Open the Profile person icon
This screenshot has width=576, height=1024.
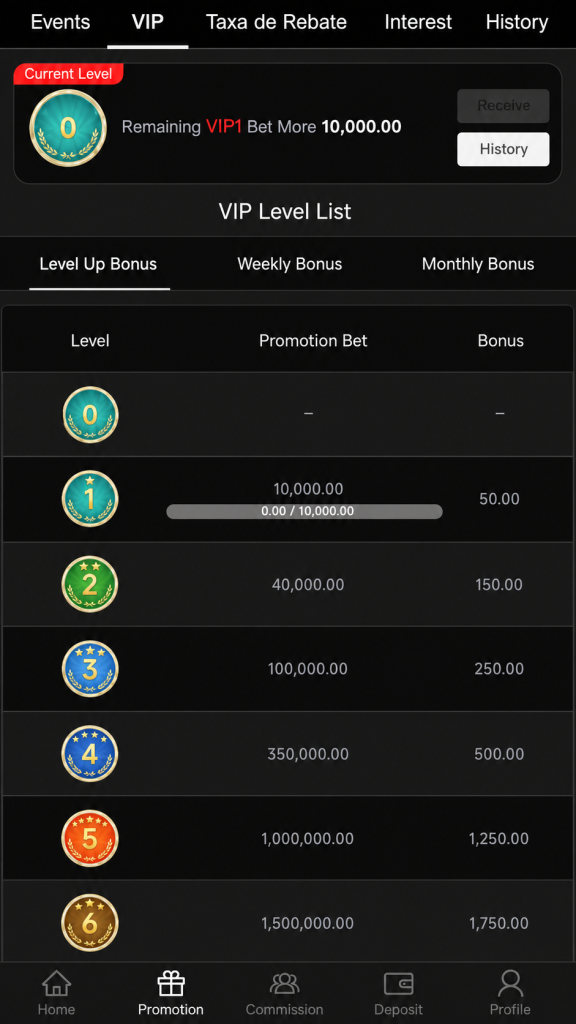[x=510, y=984]
